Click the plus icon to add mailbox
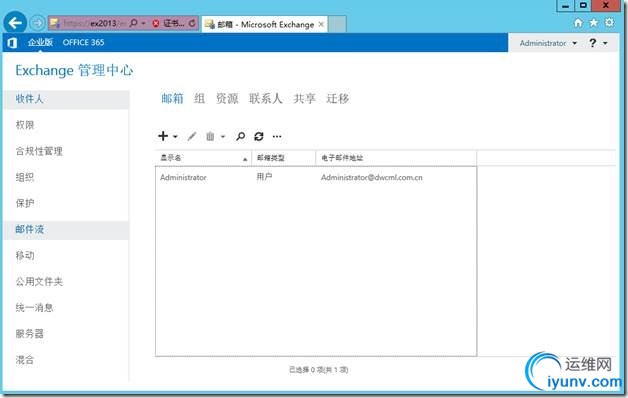 (163, 136)
